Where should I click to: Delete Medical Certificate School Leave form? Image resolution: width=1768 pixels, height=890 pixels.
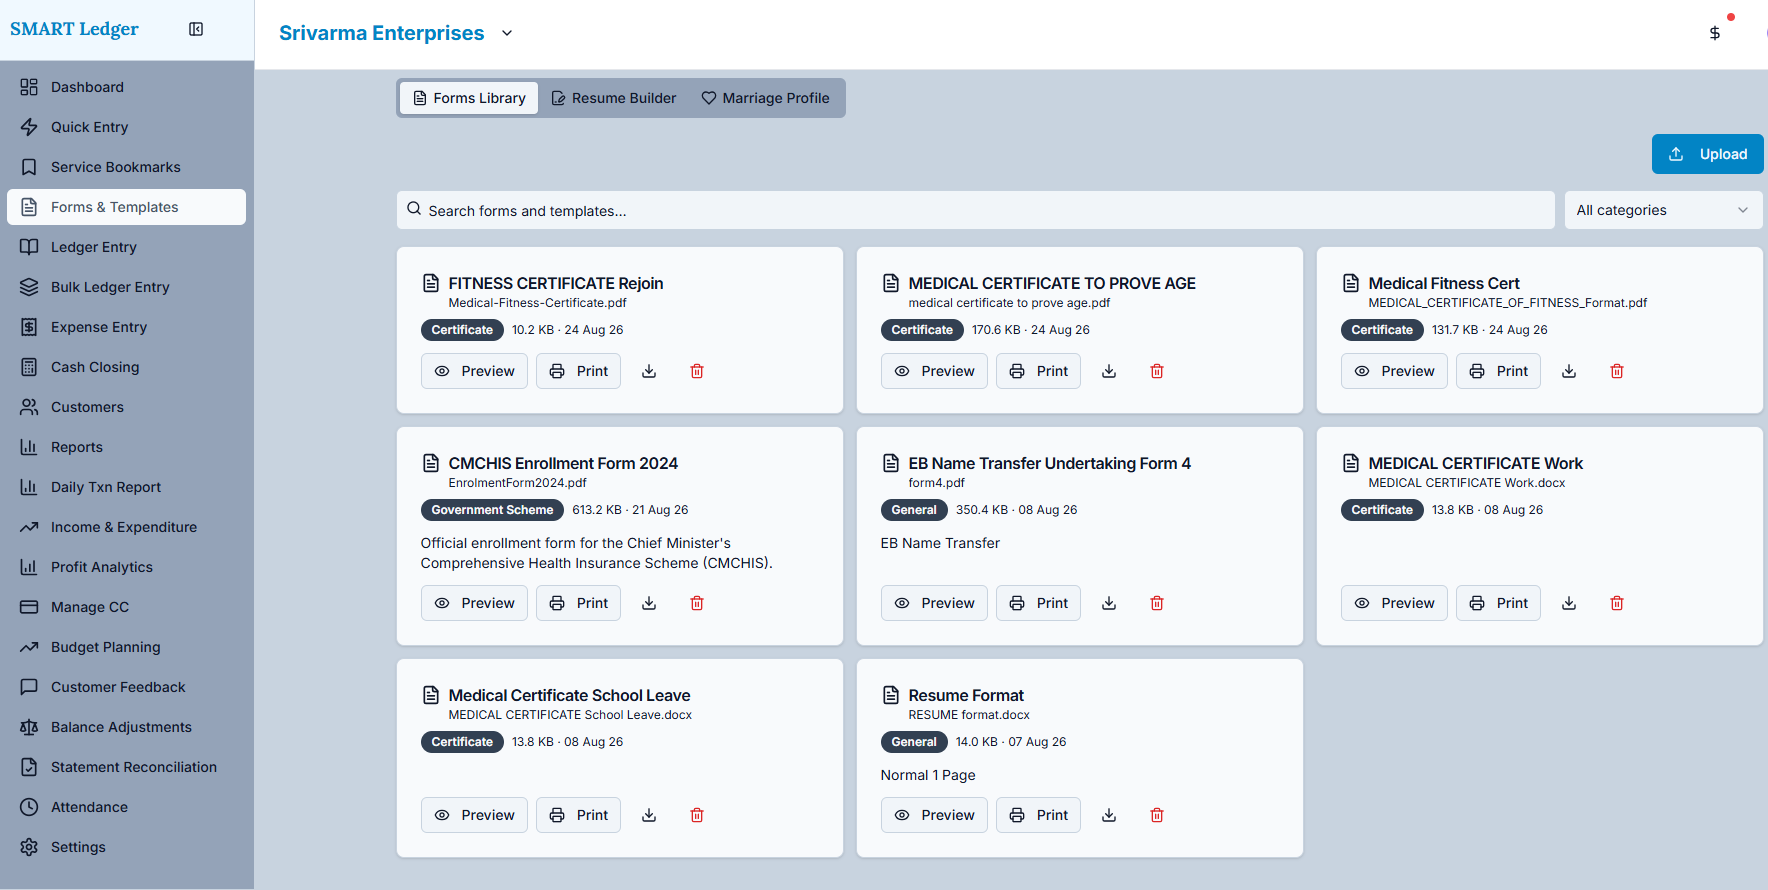(697, 815)
